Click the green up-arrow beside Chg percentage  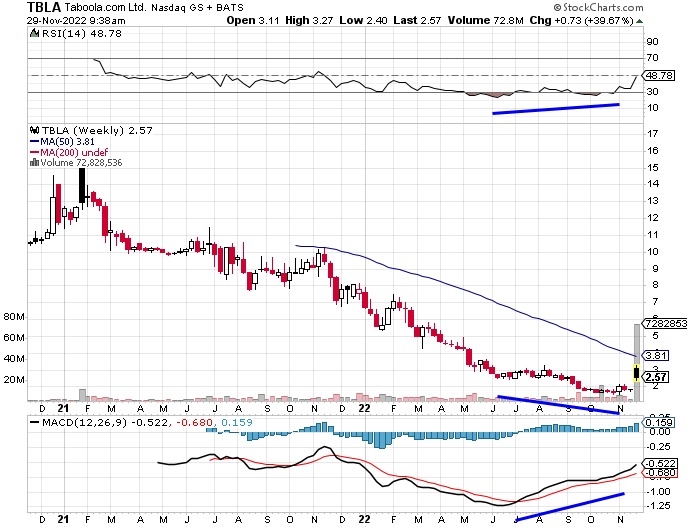point(639,21)
